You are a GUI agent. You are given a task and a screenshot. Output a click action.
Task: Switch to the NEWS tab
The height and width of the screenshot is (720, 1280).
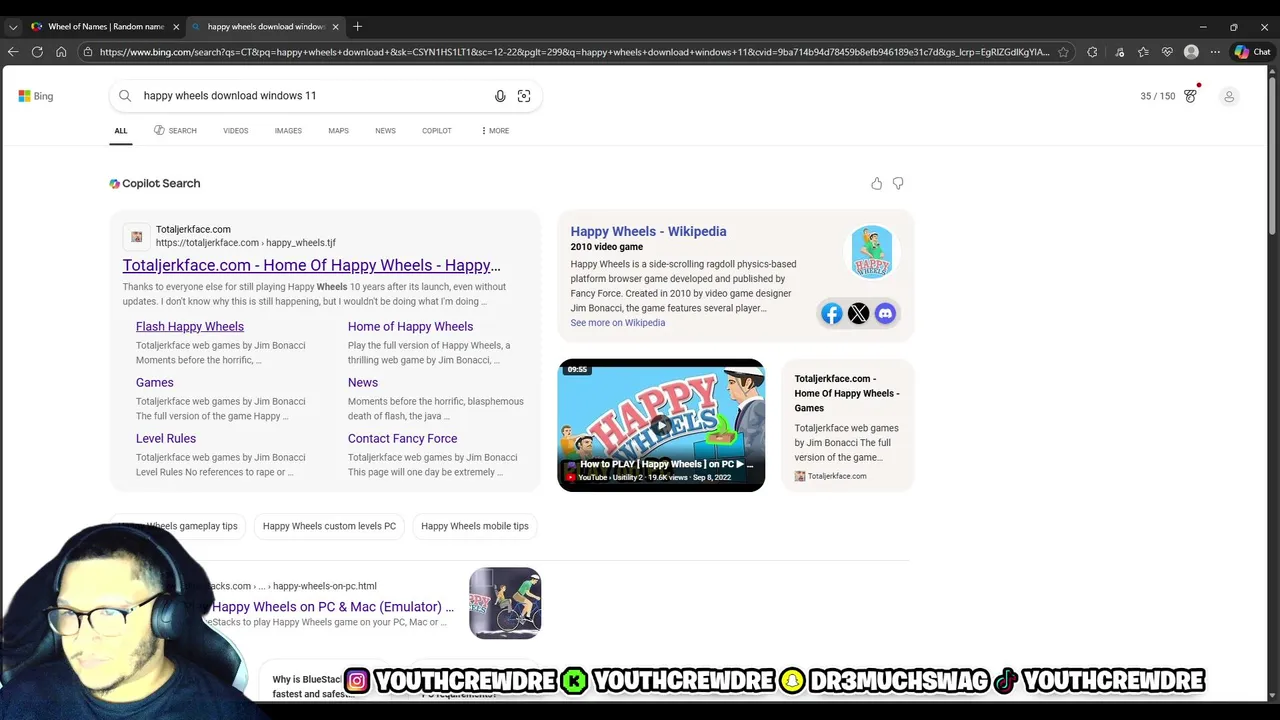385,131
